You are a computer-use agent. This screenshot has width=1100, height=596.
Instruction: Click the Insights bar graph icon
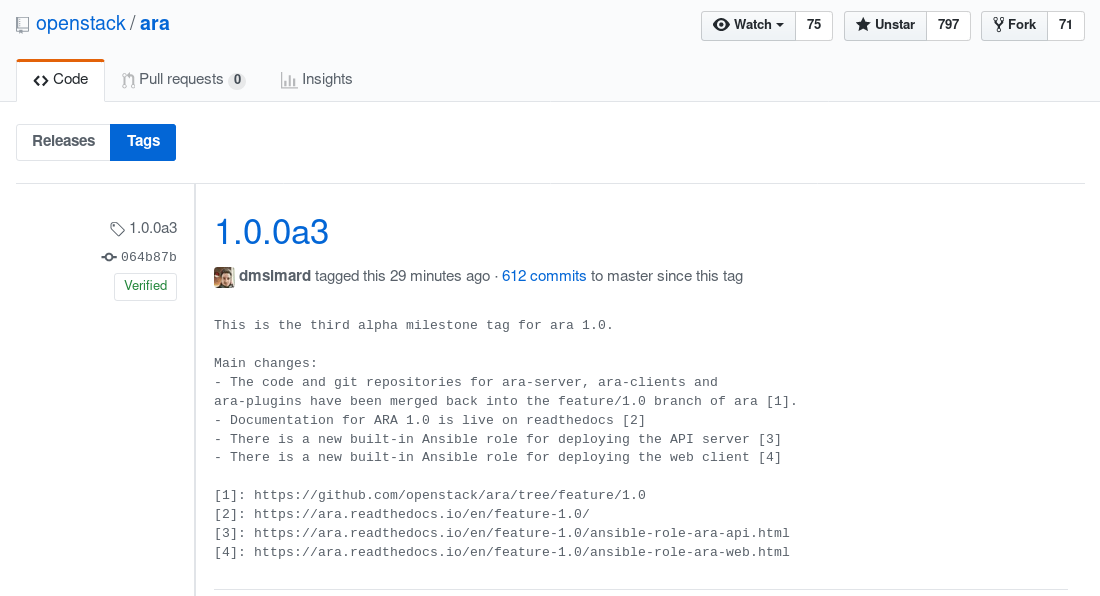288,80
